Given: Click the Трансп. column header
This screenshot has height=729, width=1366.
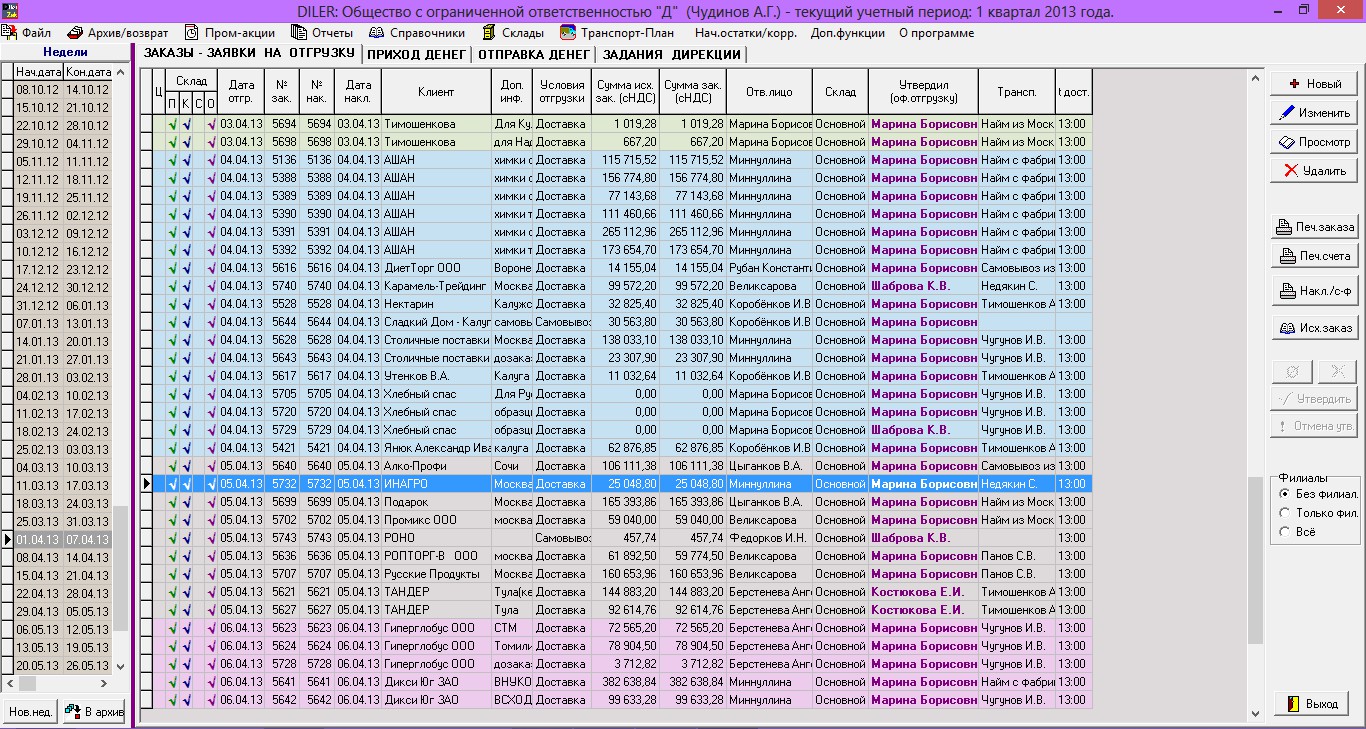Looking at the screenshot, I should pyautogui.click(x=1016, y=92).
